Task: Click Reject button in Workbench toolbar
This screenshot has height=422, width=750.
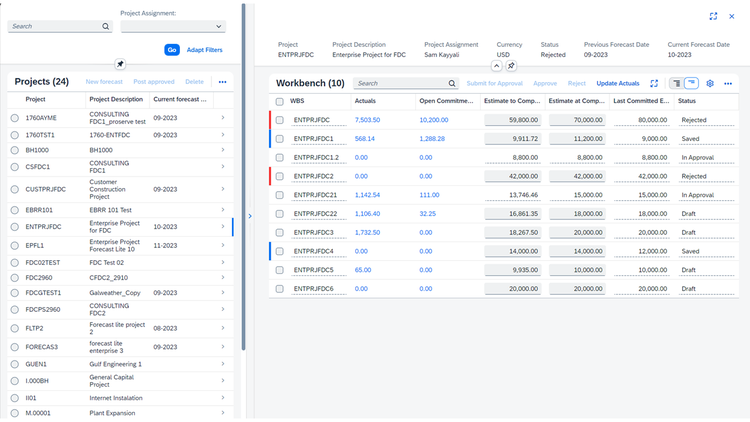Action: pyautogui.click(x=576, y=83)
